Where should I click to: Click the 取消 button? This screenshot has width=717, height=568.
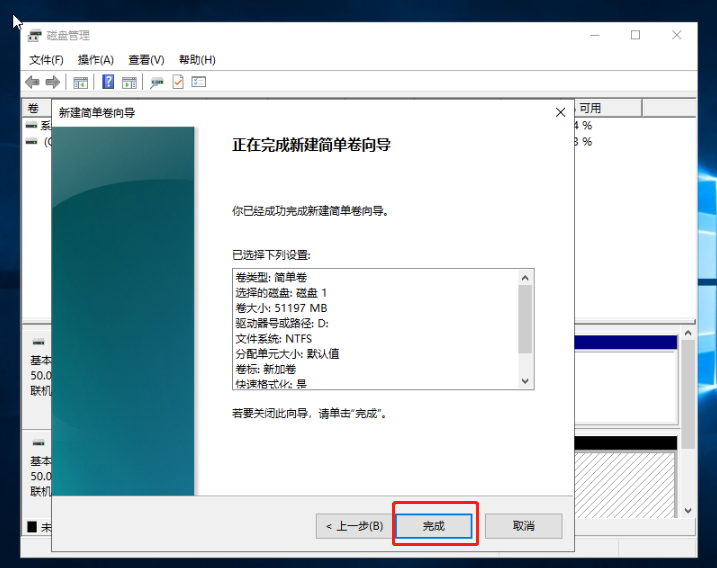(524, 526)
